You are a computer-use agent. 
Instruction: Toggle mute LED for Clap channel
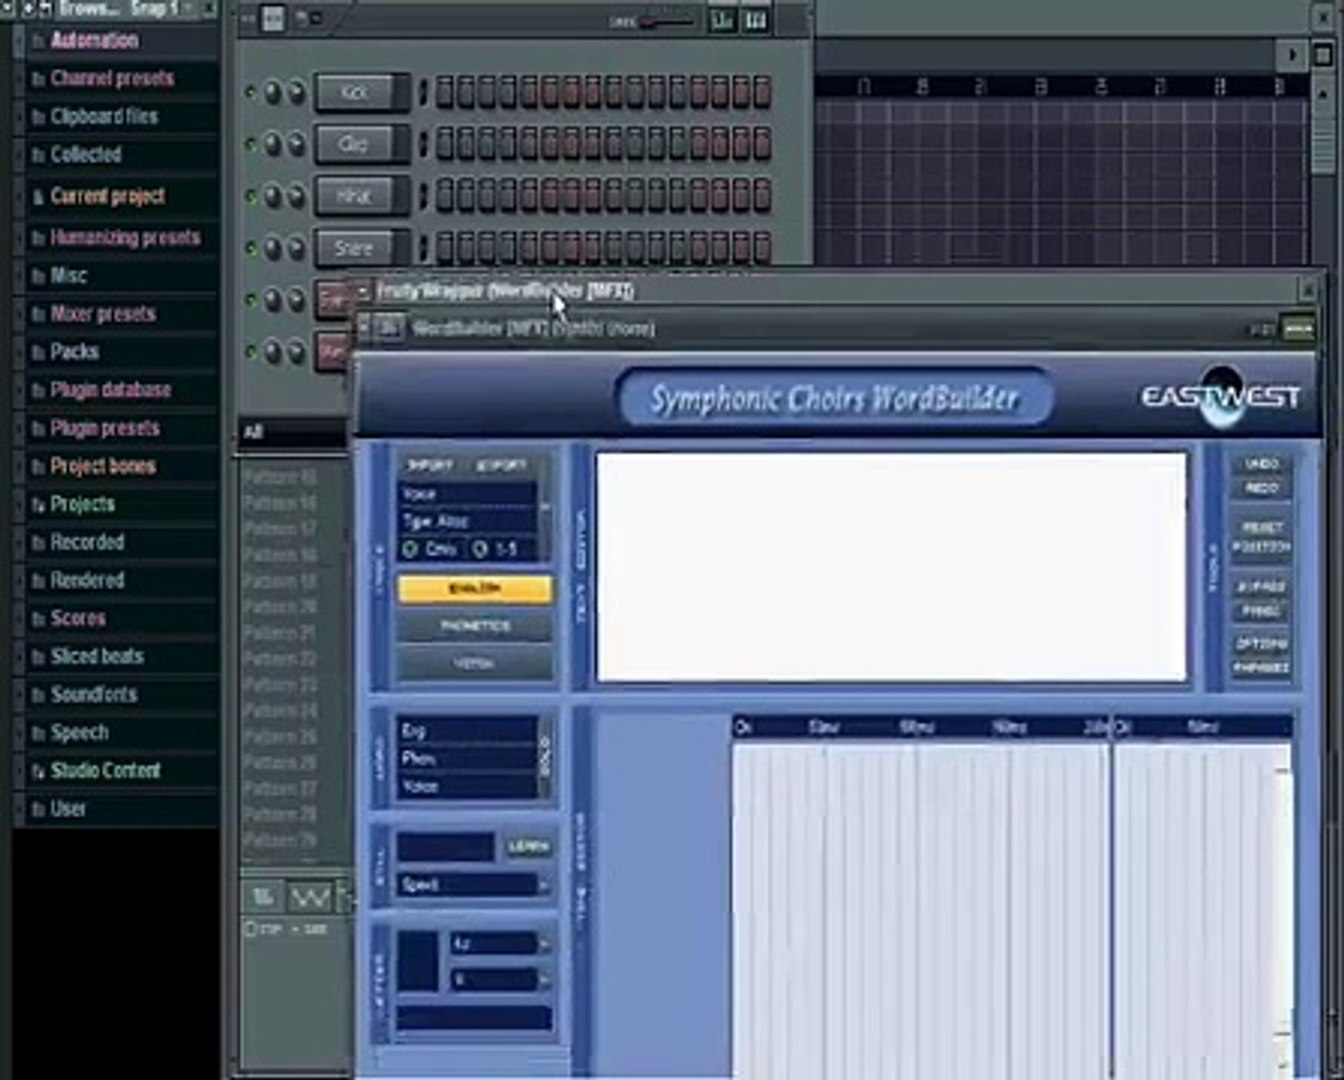click(250, 145)
